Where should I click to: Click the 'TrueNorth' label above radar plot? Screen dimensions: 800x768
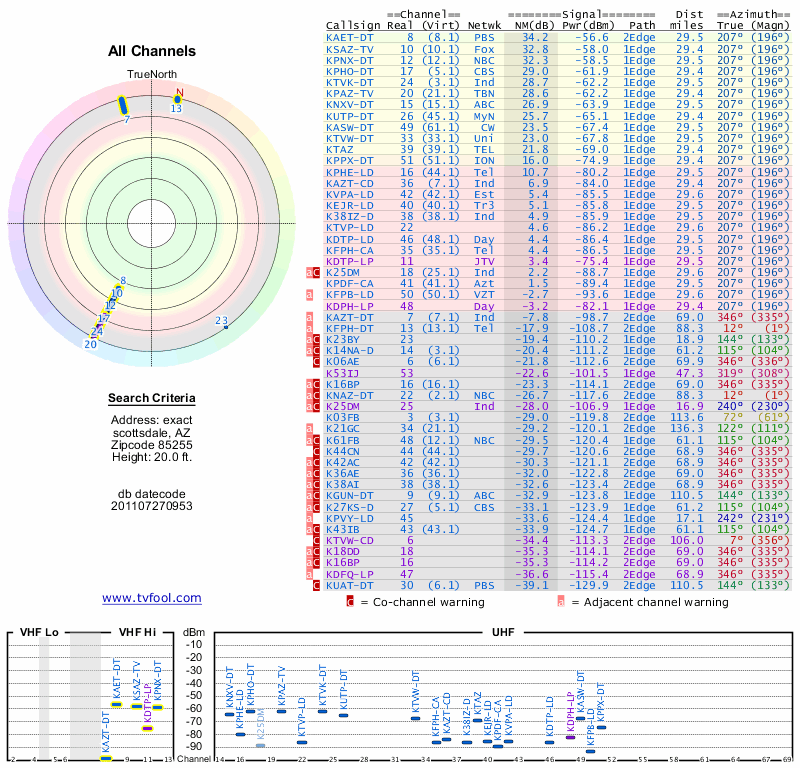[152, 75]
